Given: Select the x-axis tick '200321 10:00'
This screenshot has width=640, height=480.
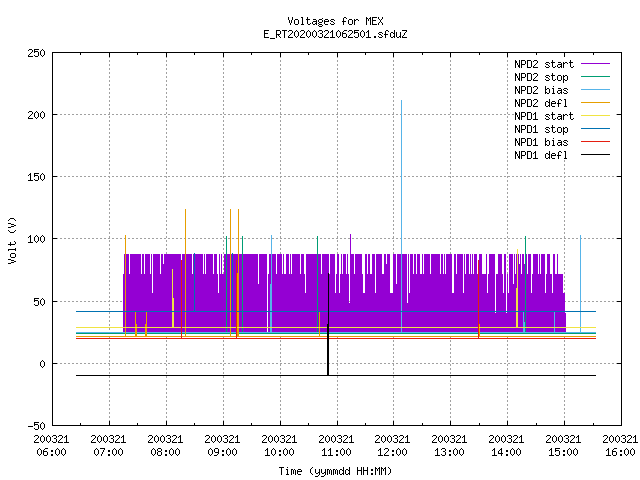Looking at the screenshot, I should pyautogui.click(x=280, y=446).
